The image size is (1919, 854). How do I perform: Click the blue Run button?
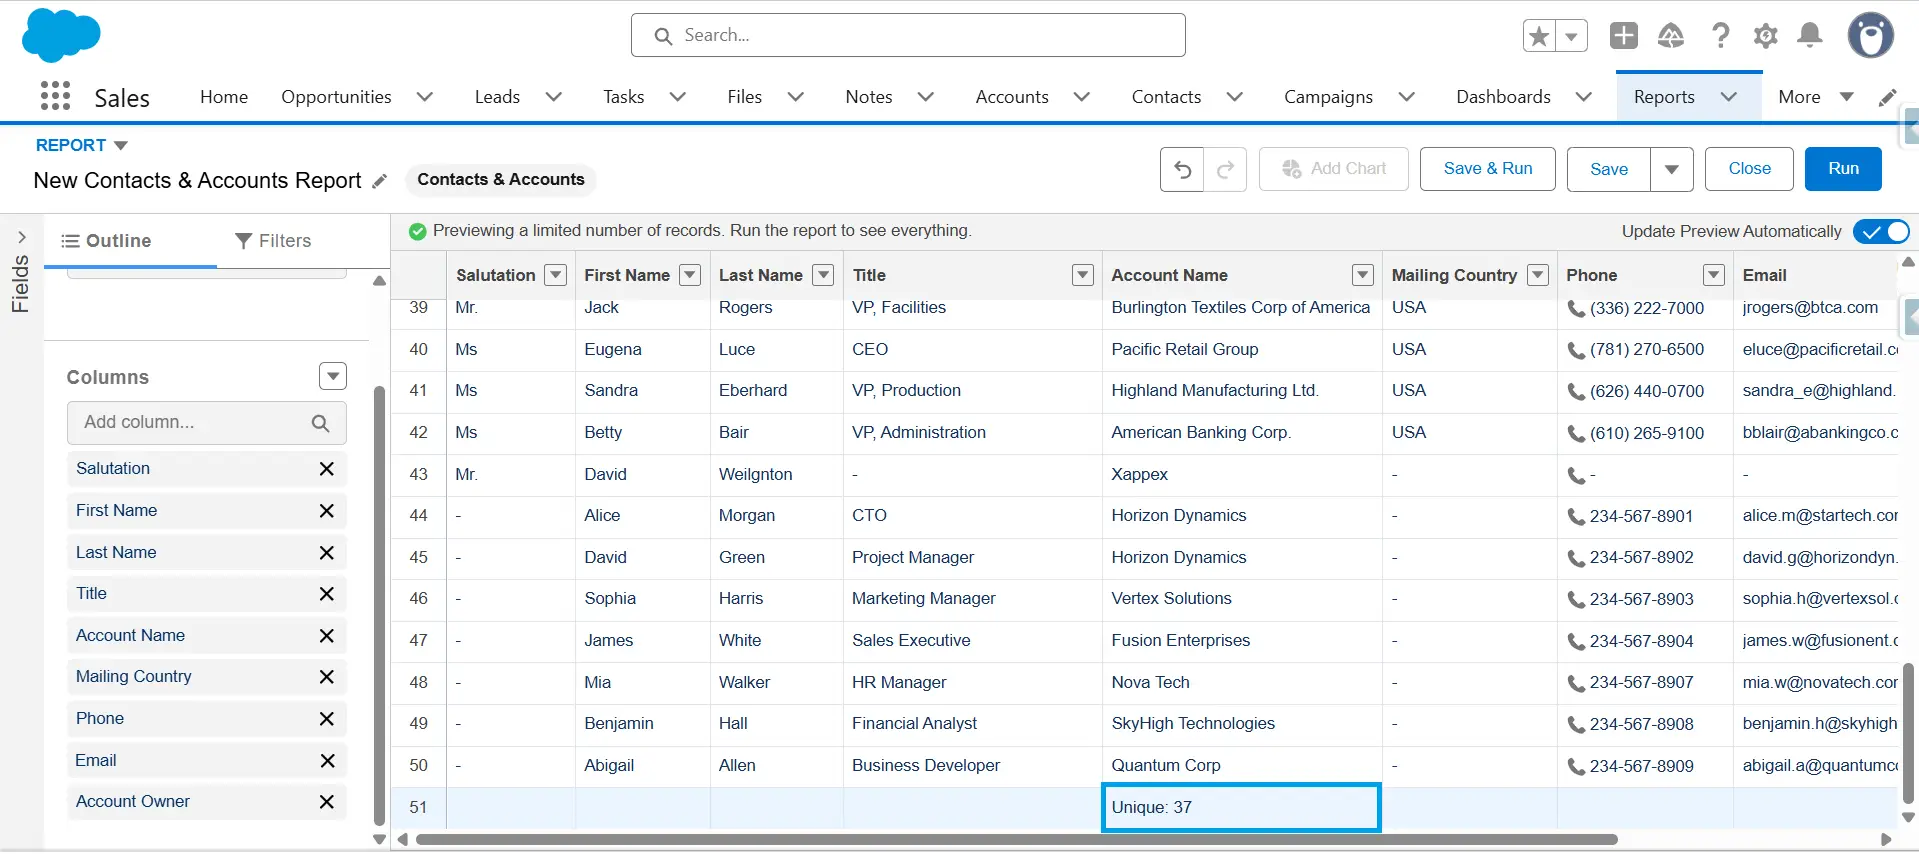1843,169
